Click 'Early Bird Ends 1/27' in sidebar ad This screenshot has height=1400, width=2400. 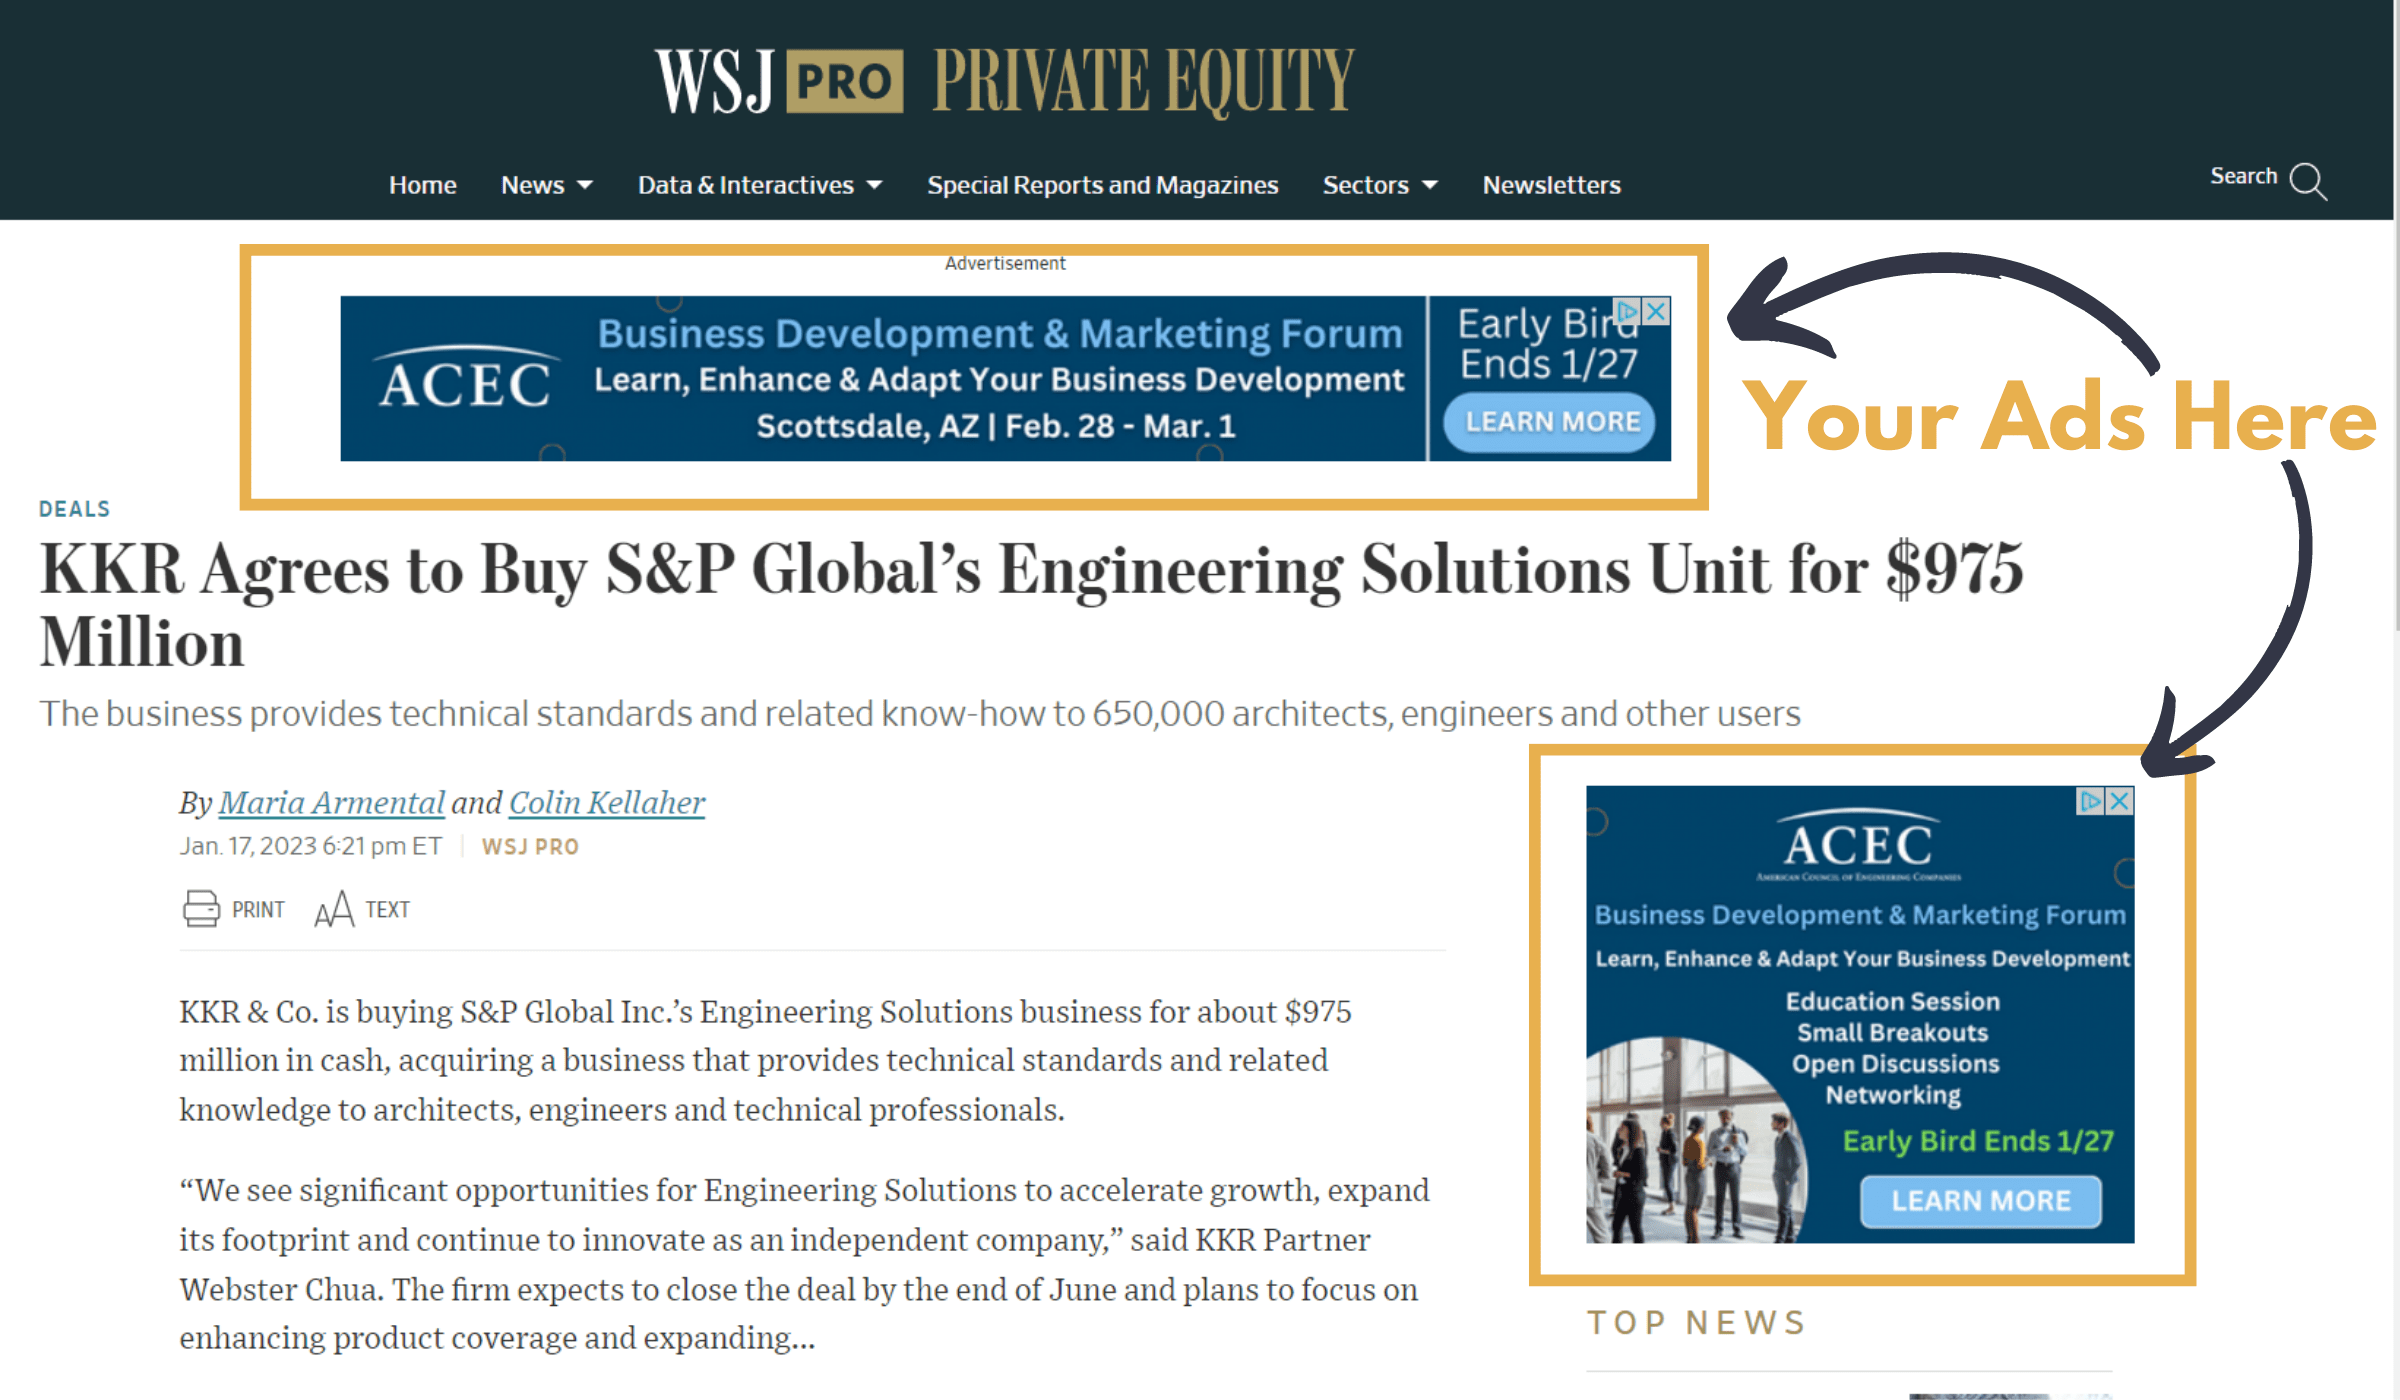click(x=1978, y=1141)
